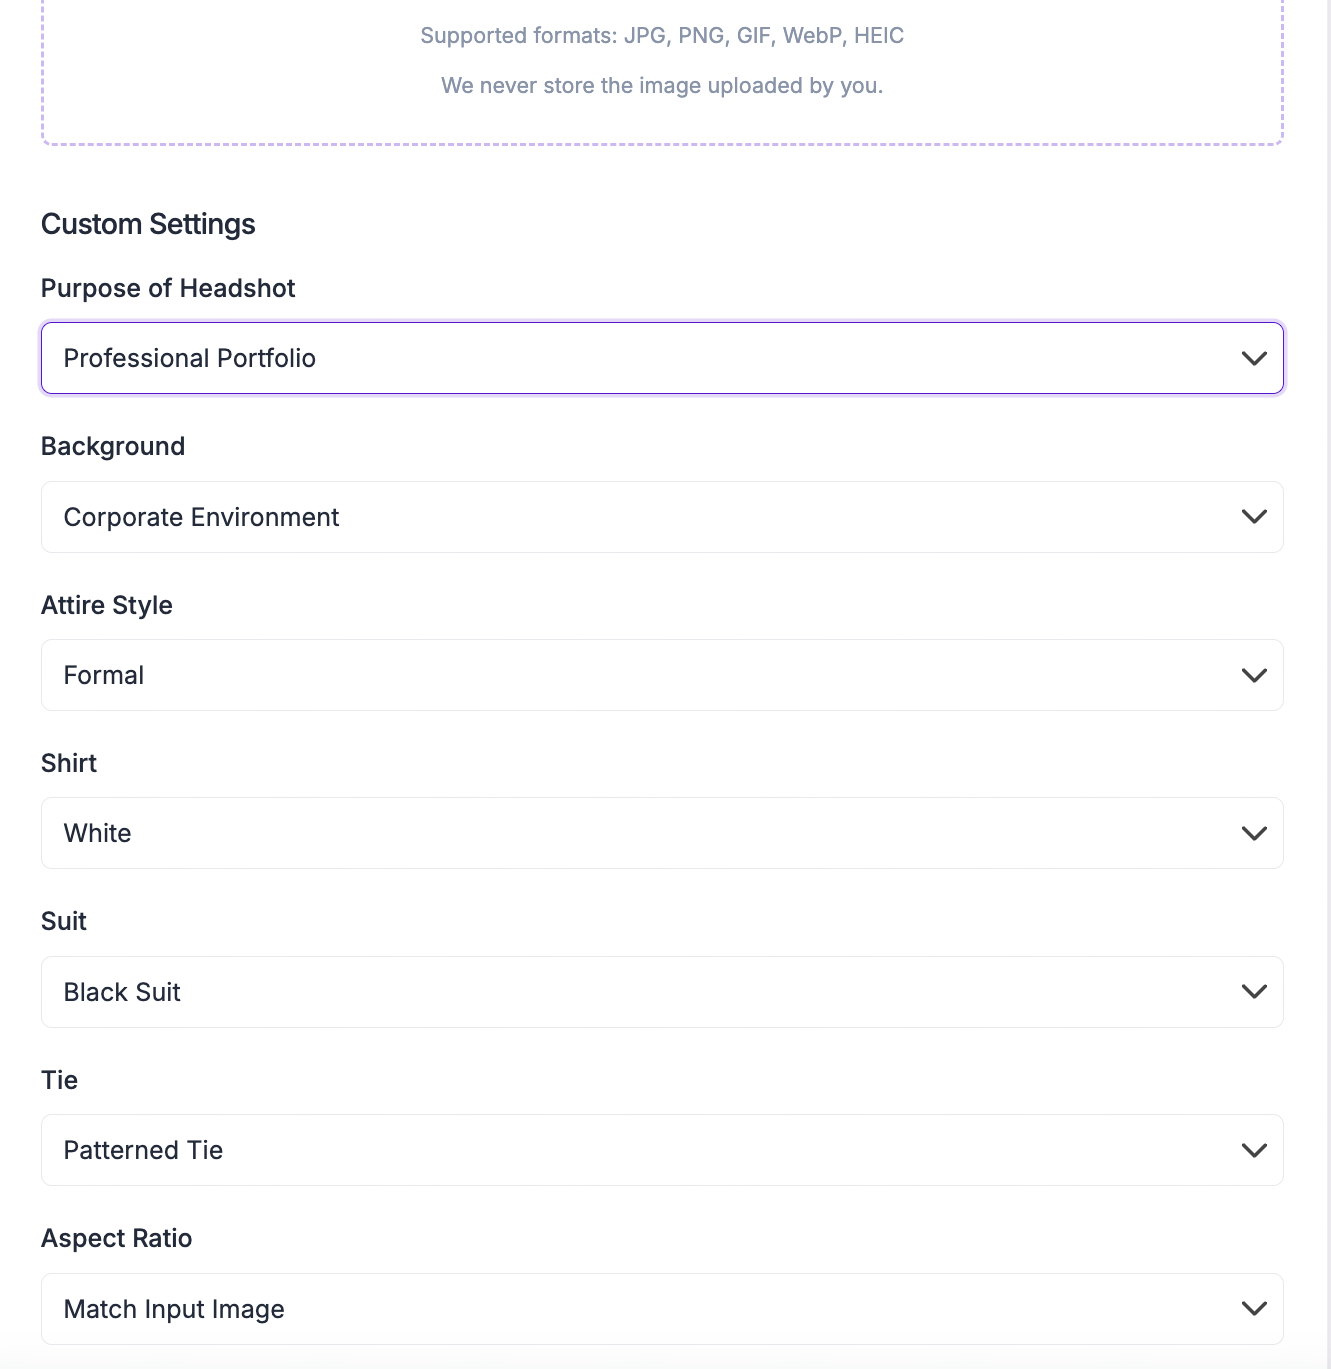Open the Formal attire style dropdown
The image size is (1331, 1369).
pos(662,675)
